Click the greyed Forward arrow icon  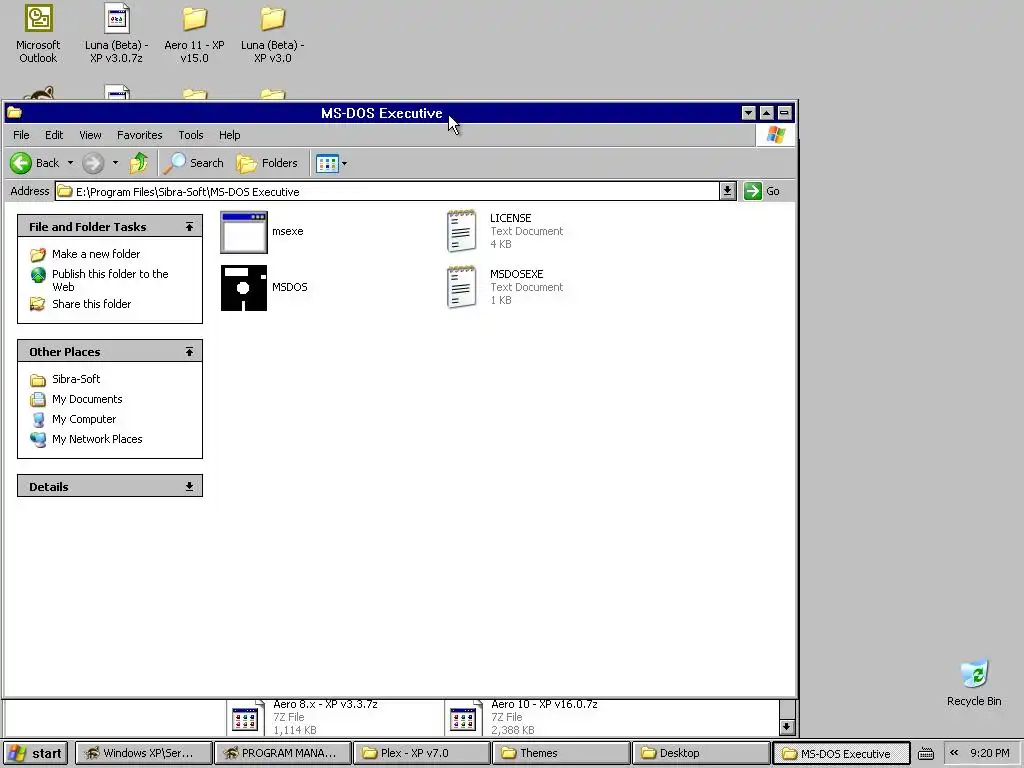[93, 163]
